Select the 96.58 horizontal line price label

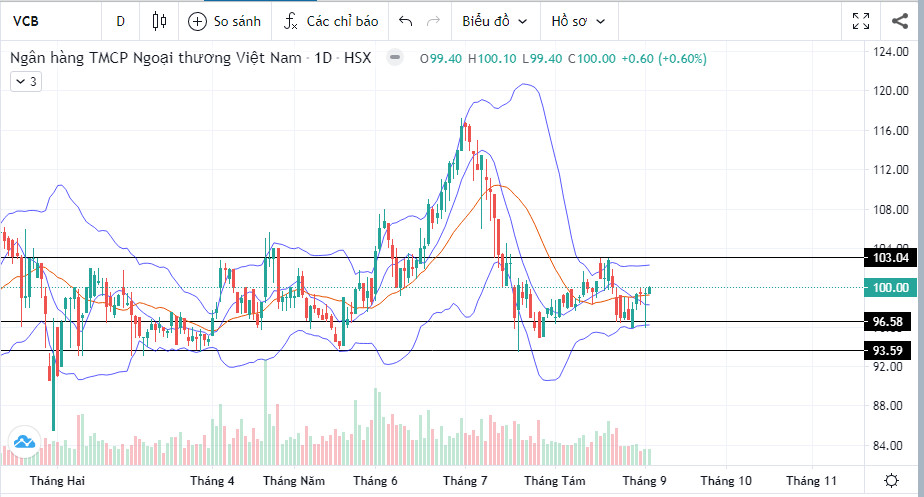(890, 322)
